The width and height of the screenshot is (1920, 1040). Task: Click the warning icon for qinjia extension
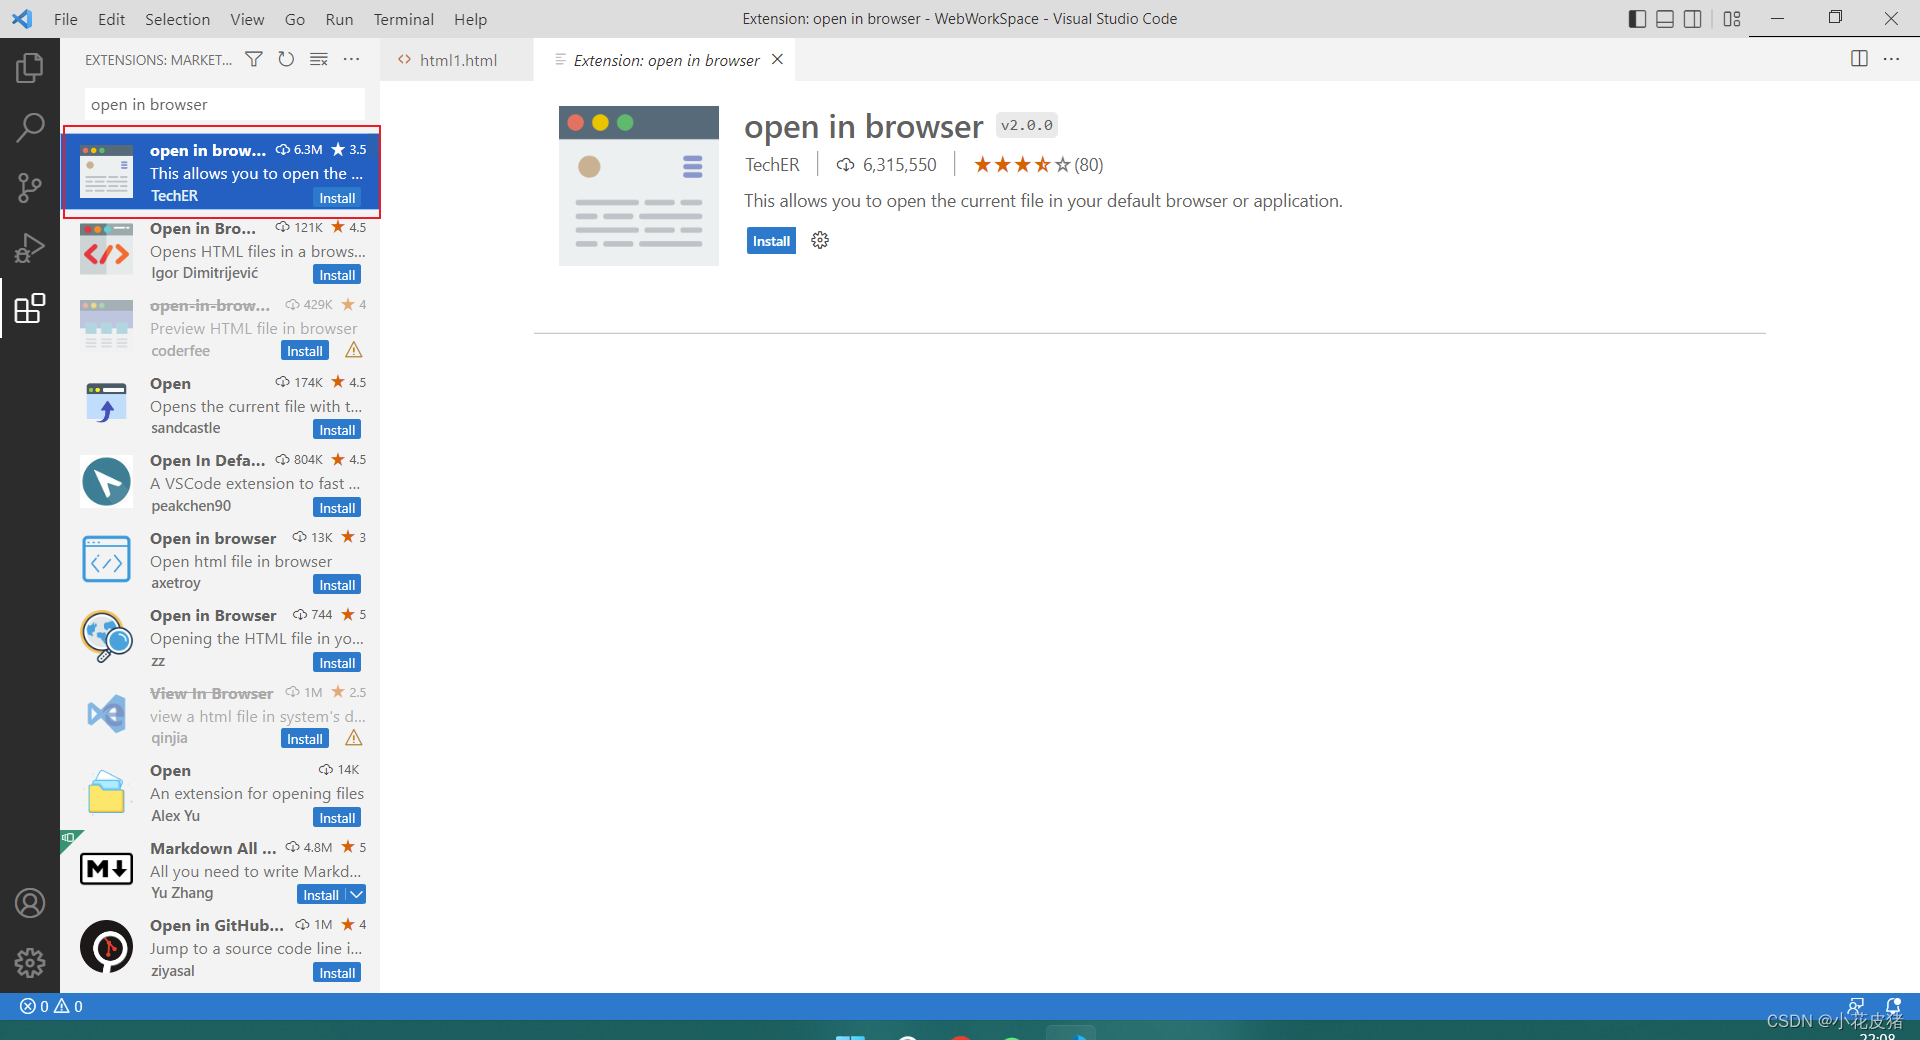354,738
